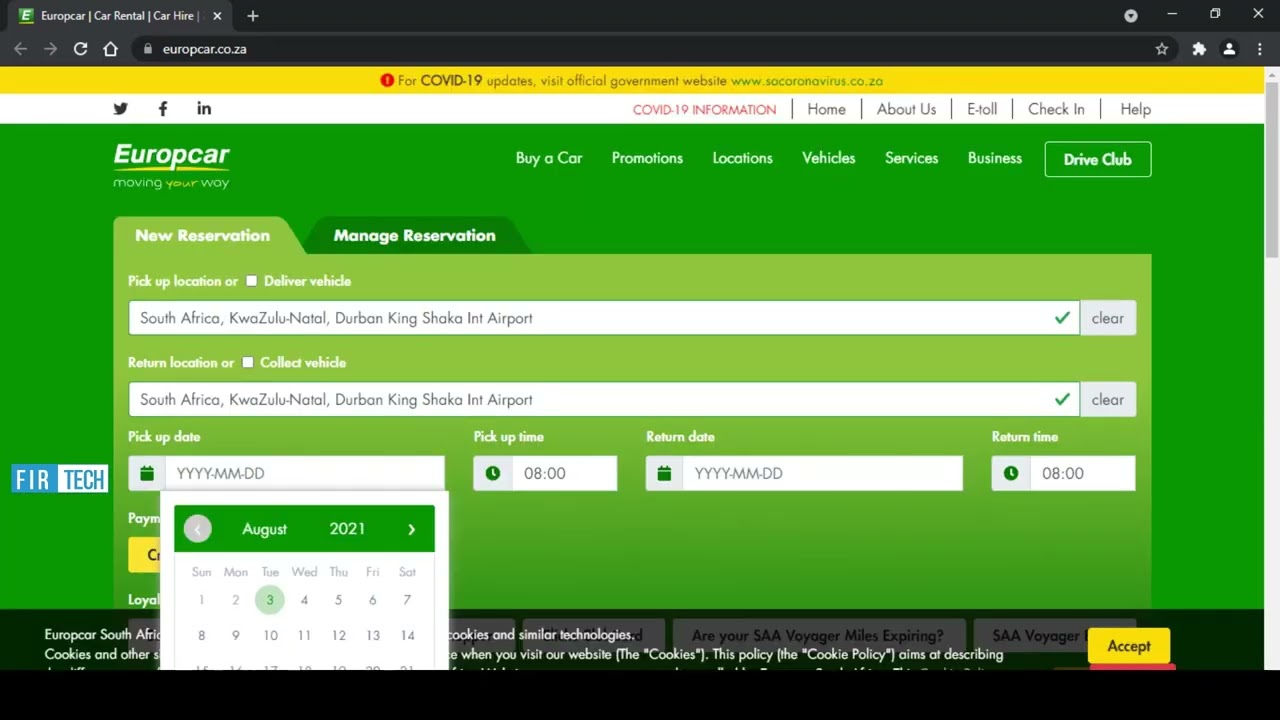
Task: Go to previous month in calendar
Action: (197, 529)
